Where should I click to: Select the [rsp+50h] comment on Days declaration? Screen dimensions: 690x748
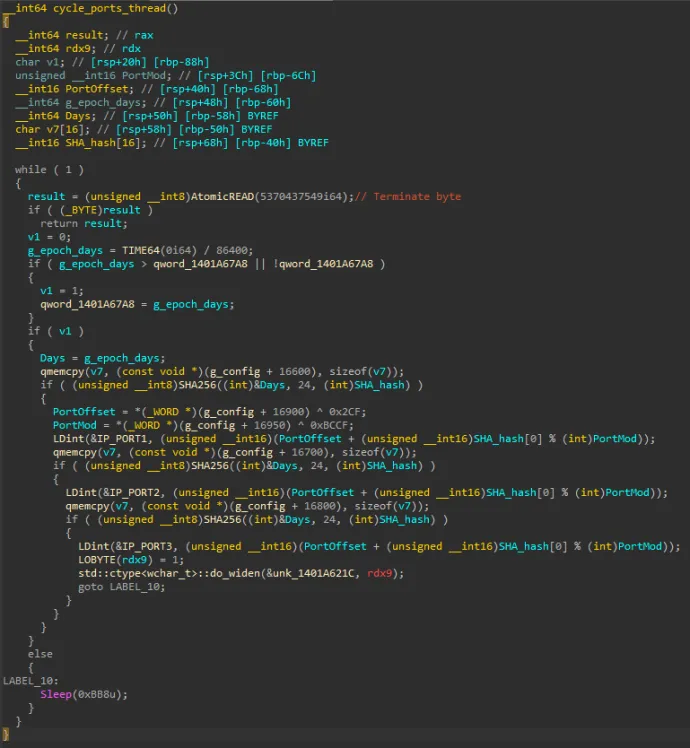click(150, 116)
